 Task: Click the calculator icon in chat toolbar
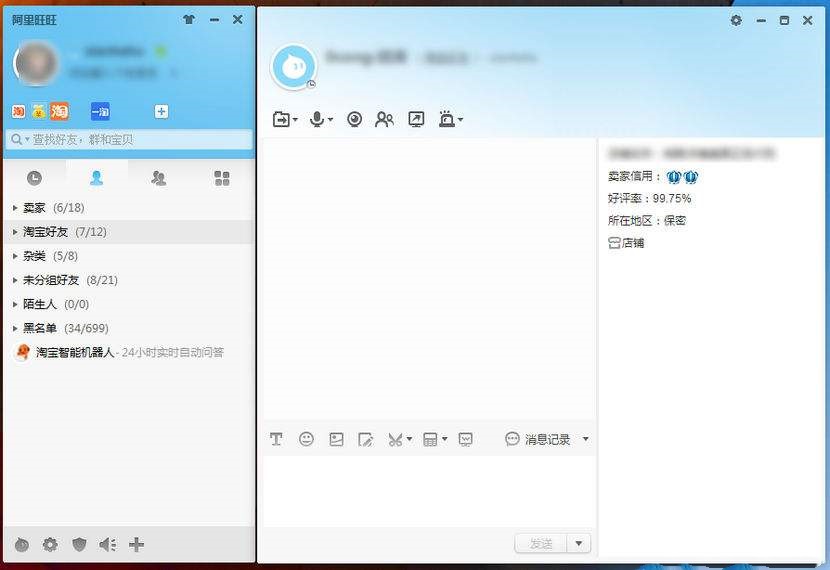(430, 439)
